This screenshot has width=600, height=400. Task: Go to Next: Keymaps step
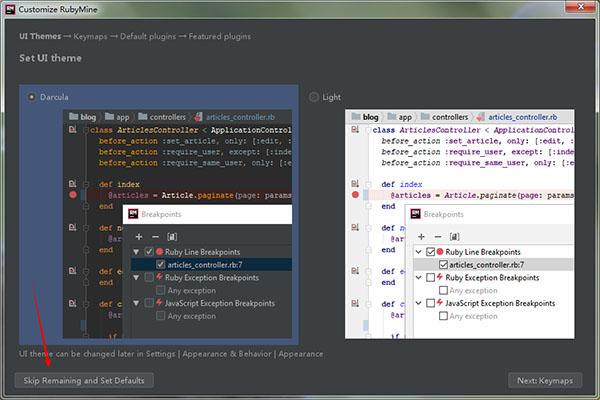tap(545, 380)
